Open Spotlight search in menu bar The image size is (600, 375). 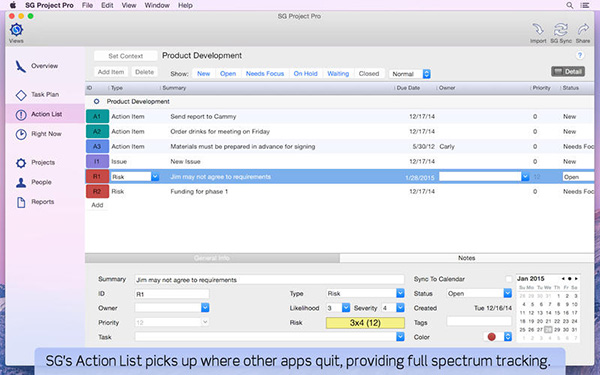[570, 5]
